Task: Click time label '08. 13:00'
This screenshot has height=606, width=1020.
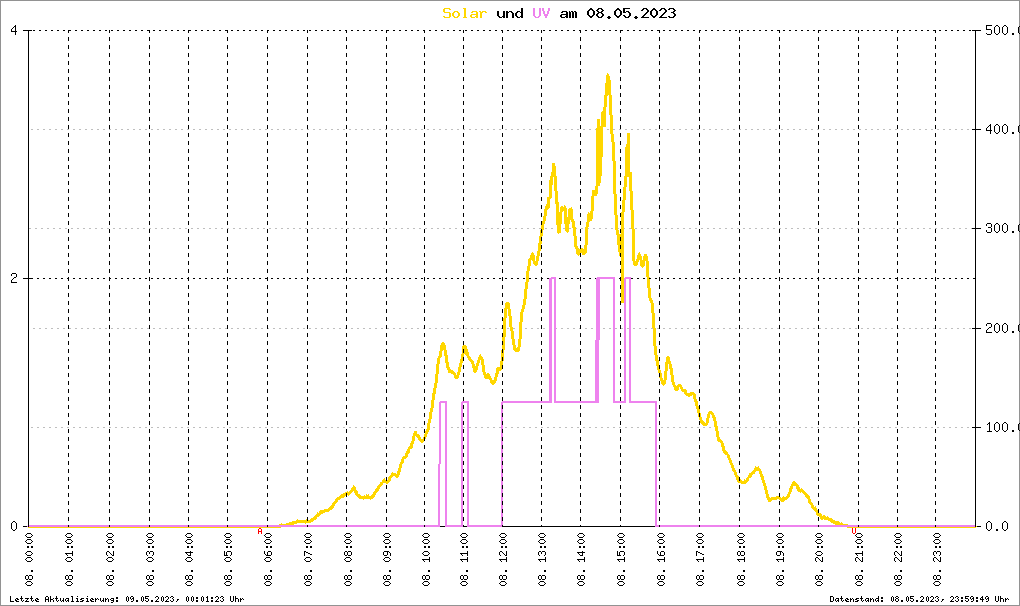Action: 542,560
